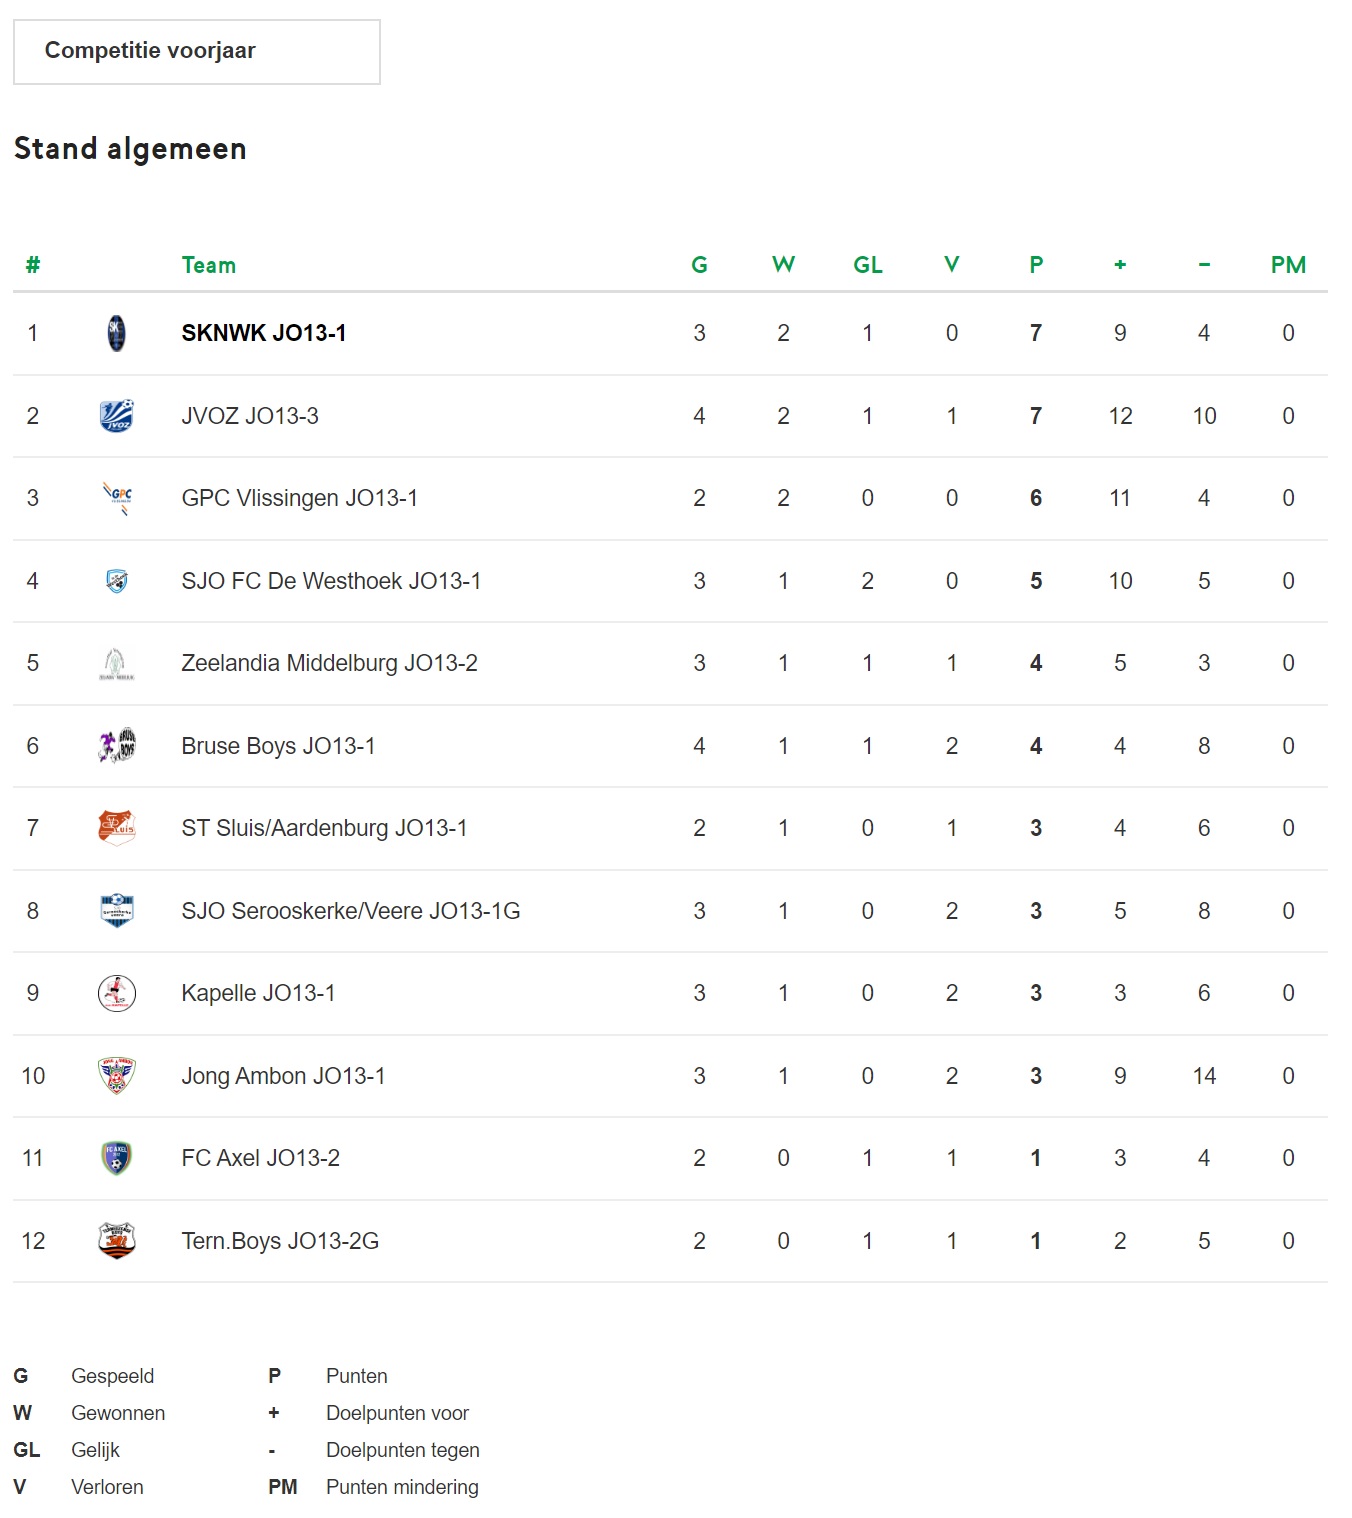Click the SKNWK club logo
Image resolution: width=1352 pixels, height=1518 pixels.
point(117,333)
